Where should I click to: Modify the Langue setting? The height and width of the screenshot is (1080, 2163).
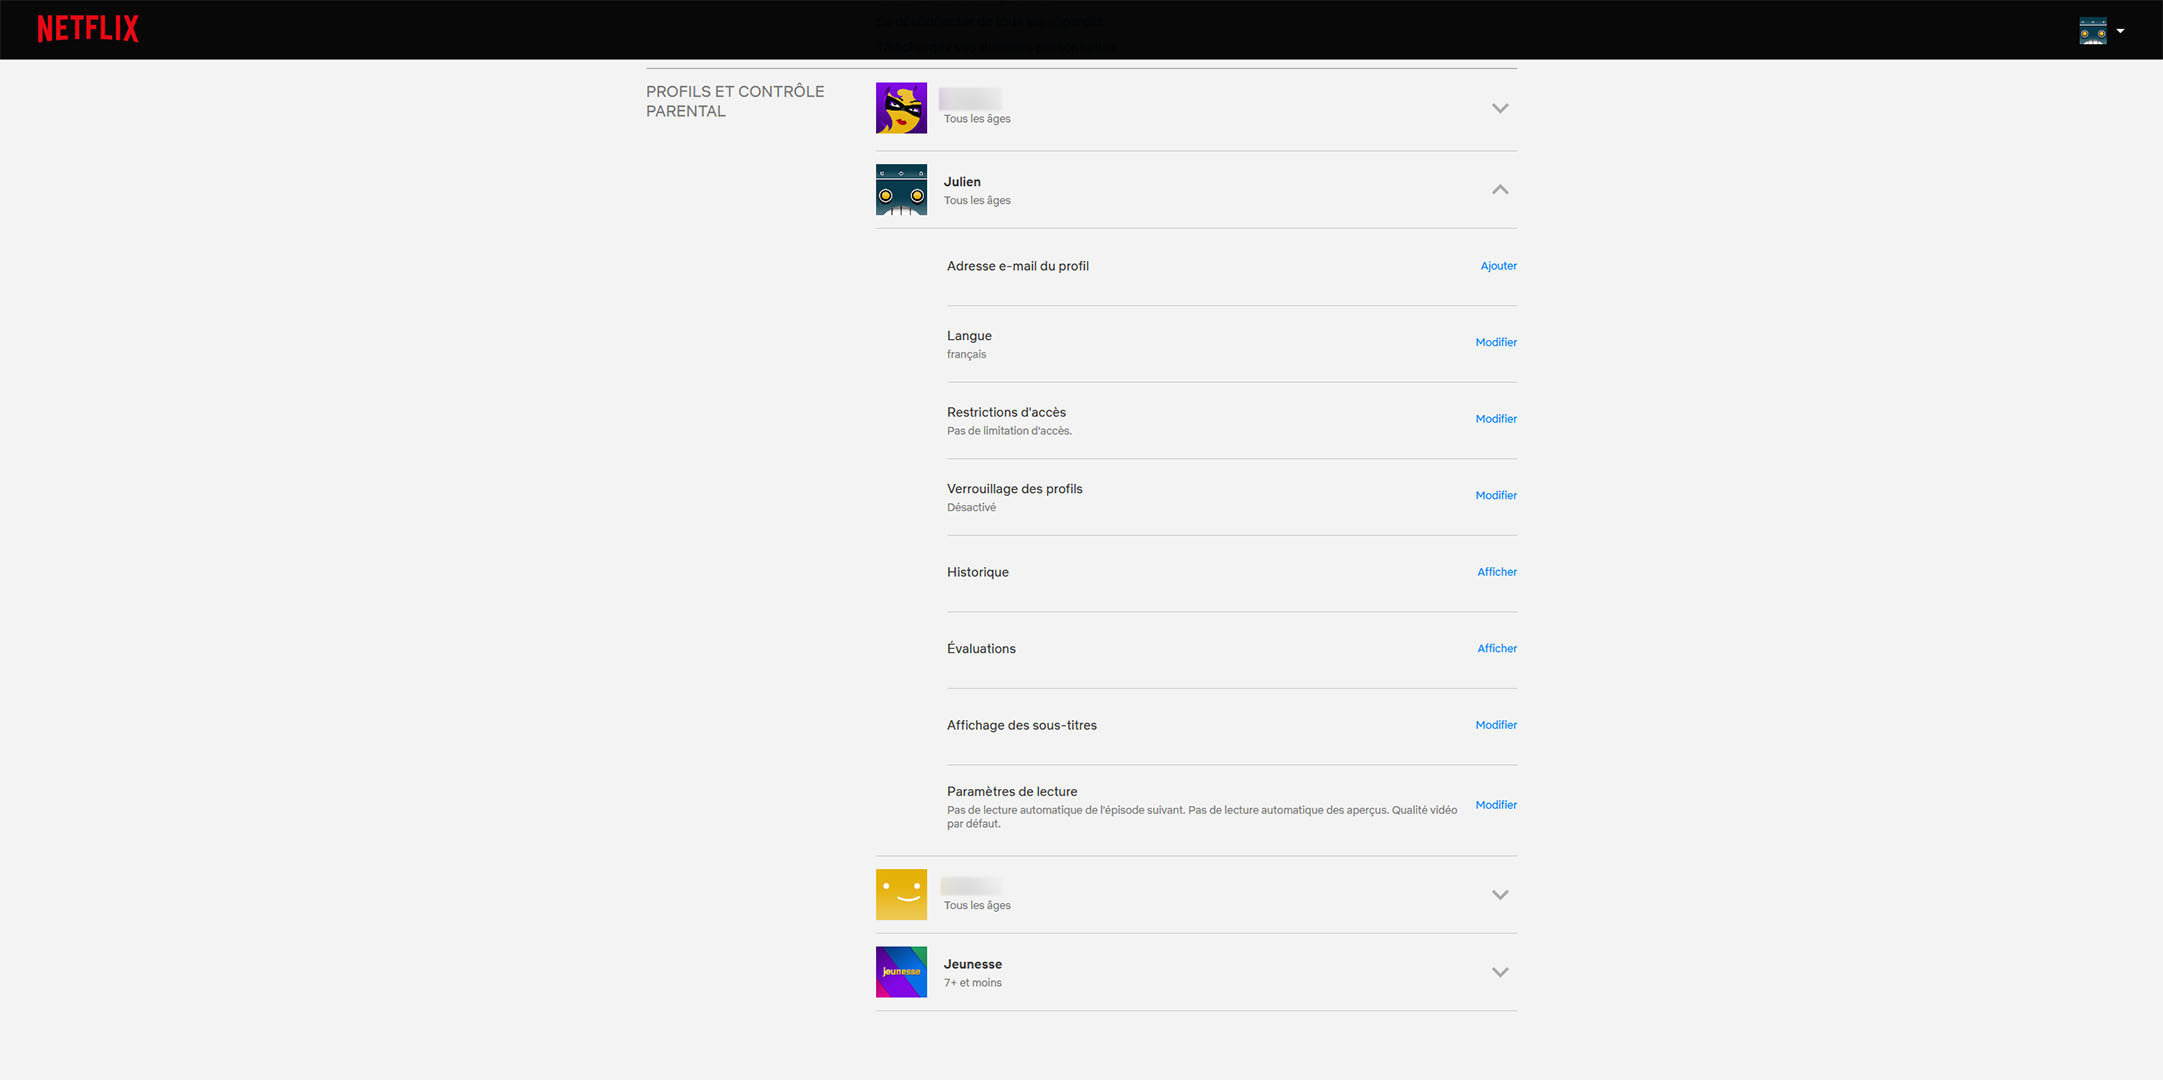pos(1496,342)
